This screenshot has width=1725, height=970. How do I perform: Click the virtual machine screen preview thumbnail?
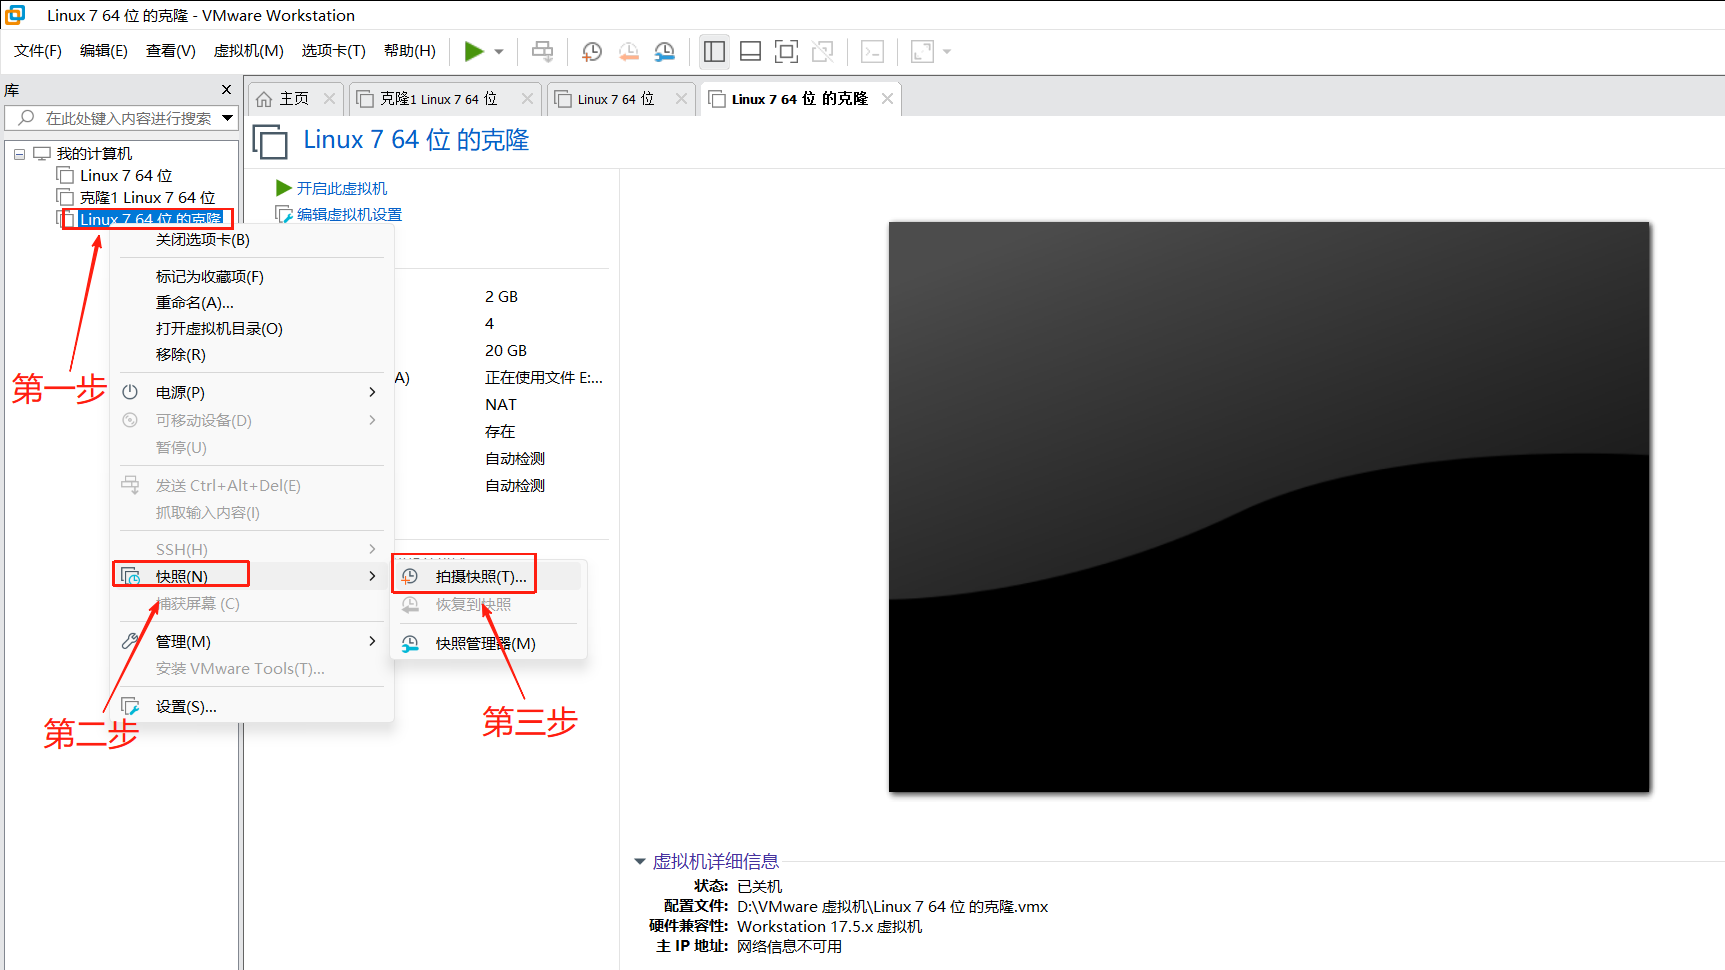pos(1269,507)
